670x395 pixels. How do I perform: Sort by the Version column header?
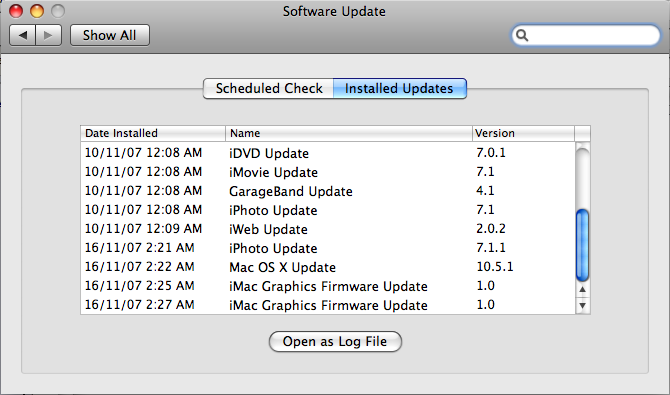(x=523, y=133)
